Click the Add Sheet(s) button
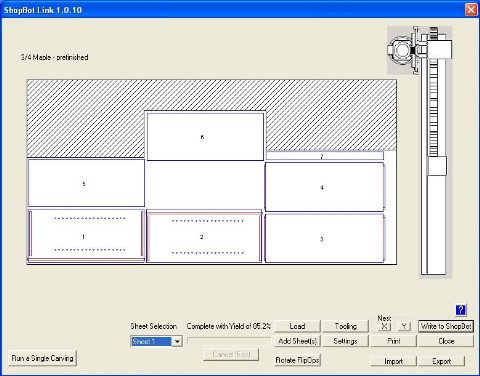Screen dimensions: 480x376 click(x=297, y=341)
